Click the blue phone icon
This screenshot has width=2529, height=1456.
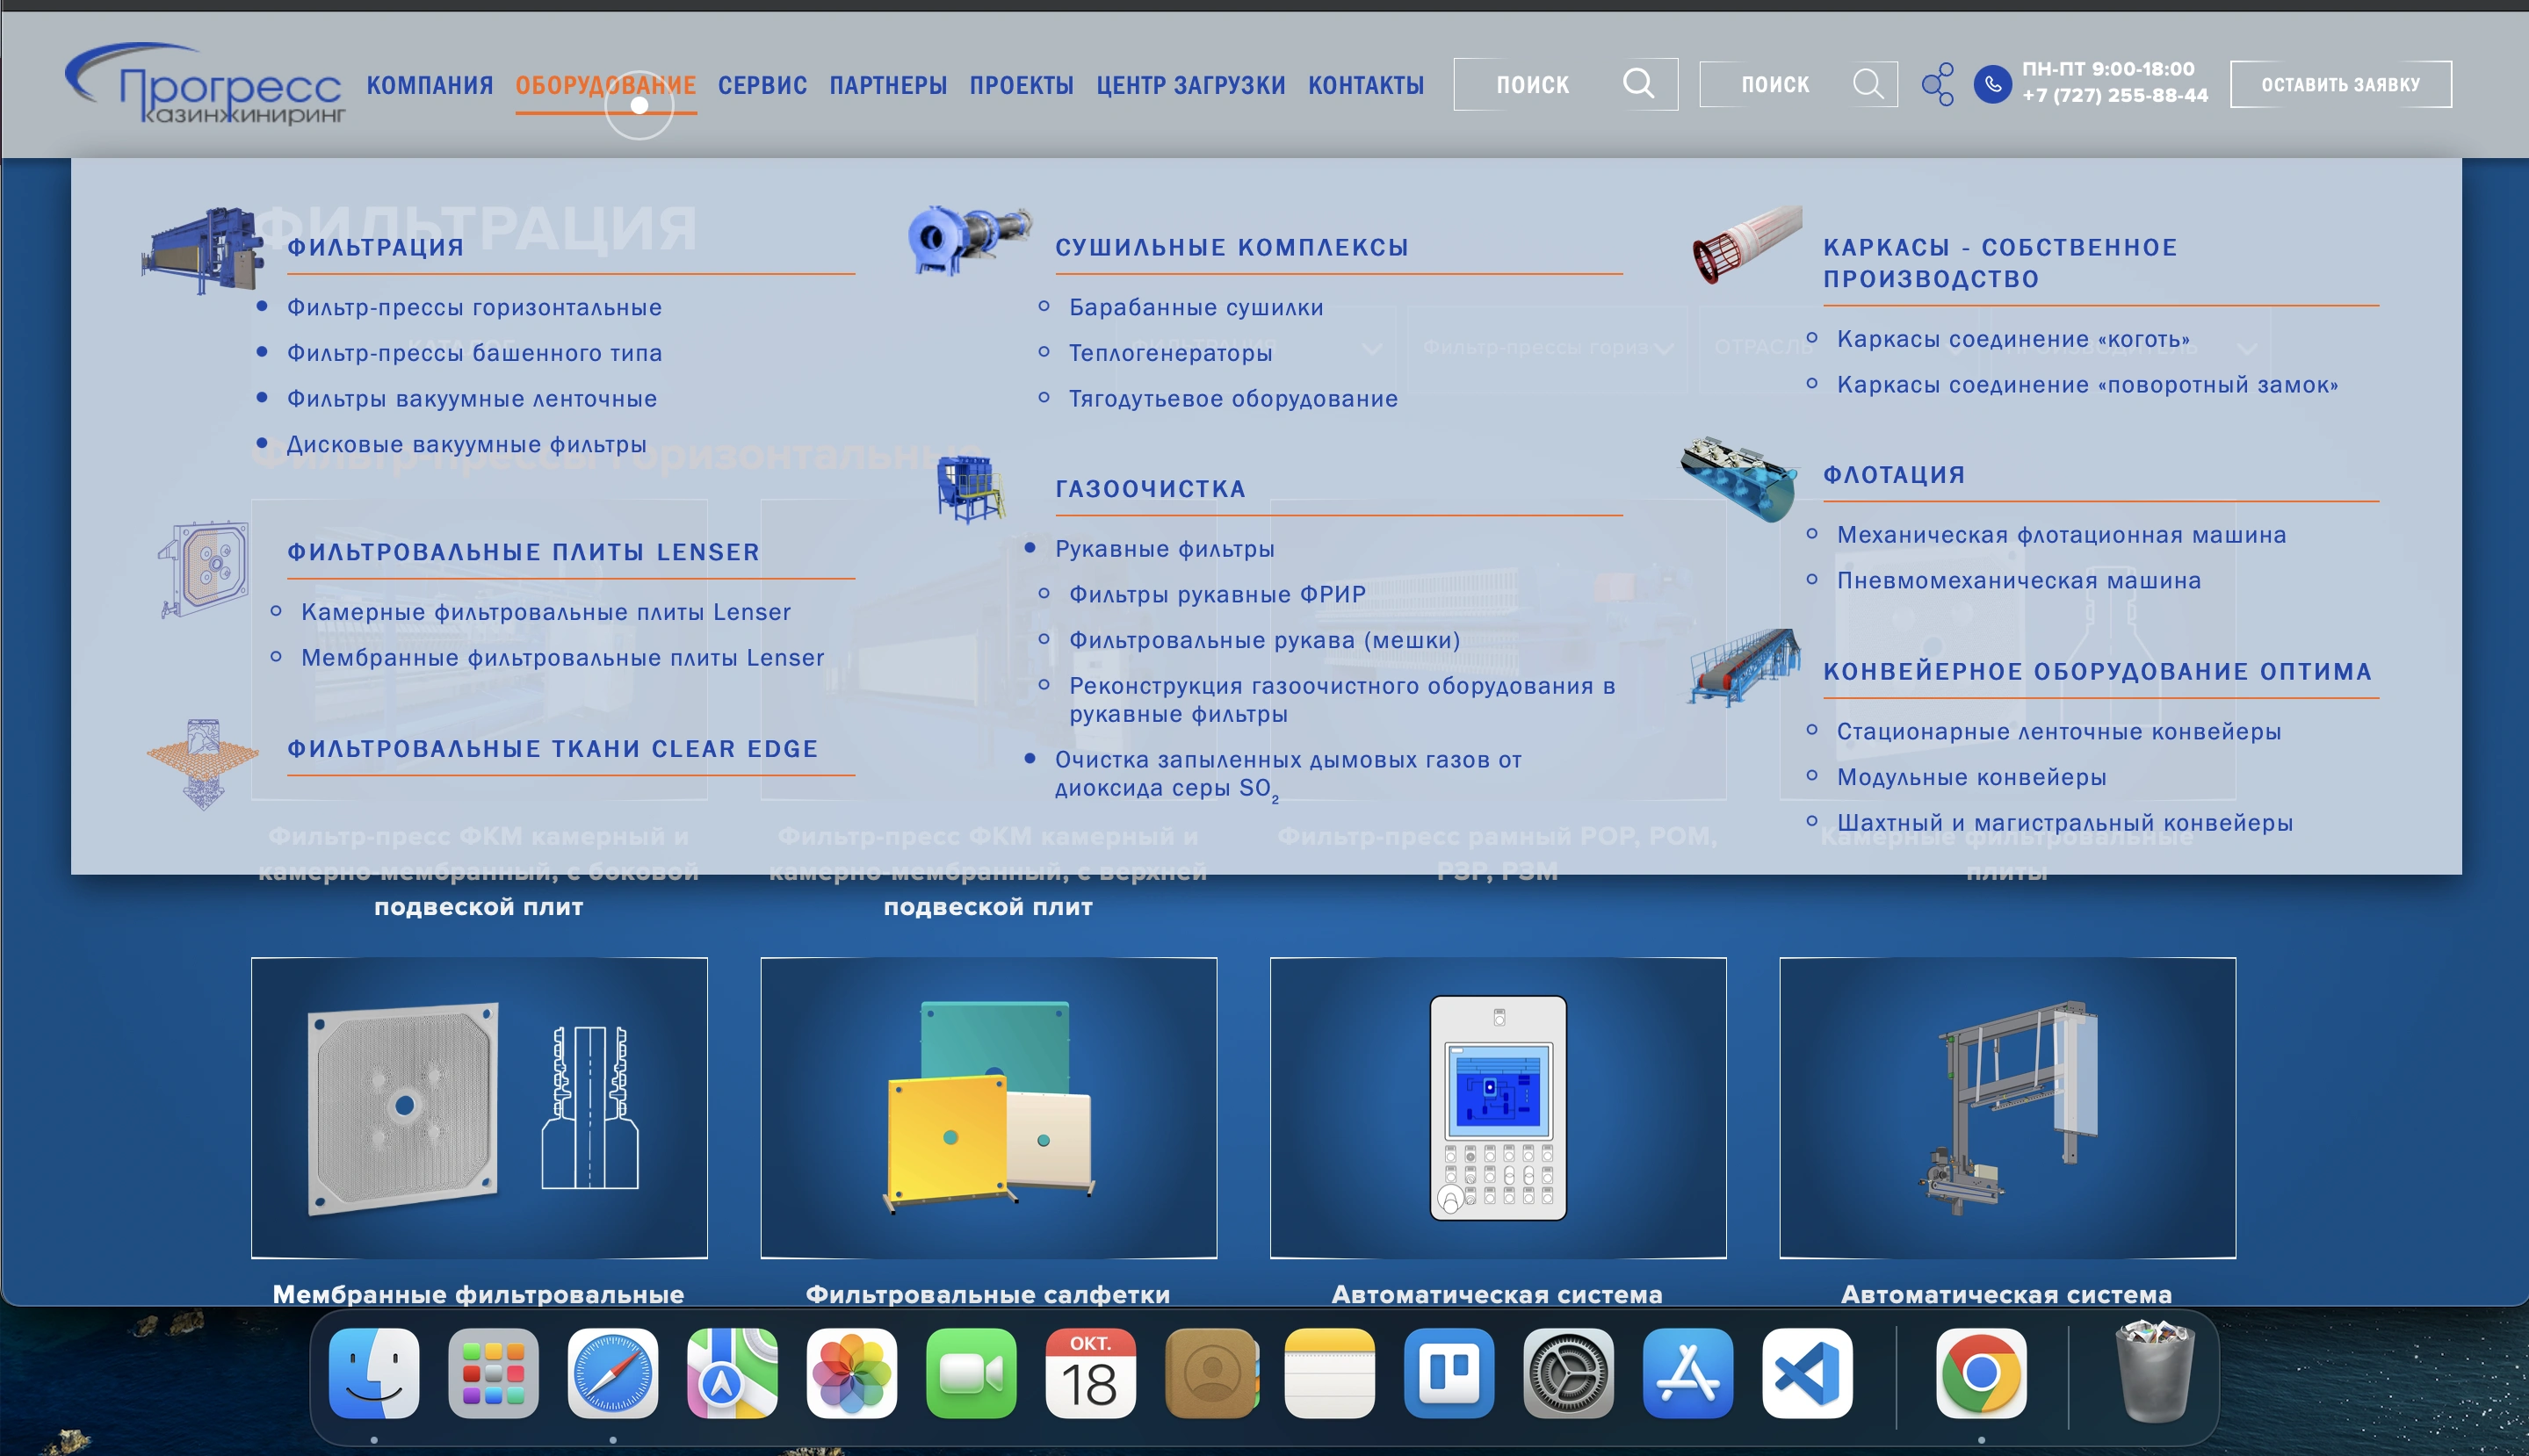pos(1992,84)
